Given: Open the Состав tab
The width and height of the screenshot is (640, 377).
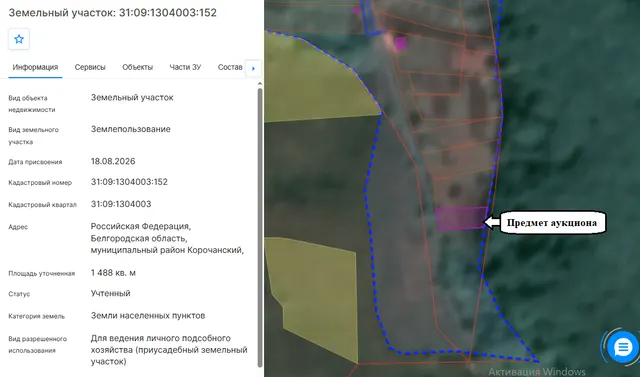Looking at the screenshot, I should point(230,67).
